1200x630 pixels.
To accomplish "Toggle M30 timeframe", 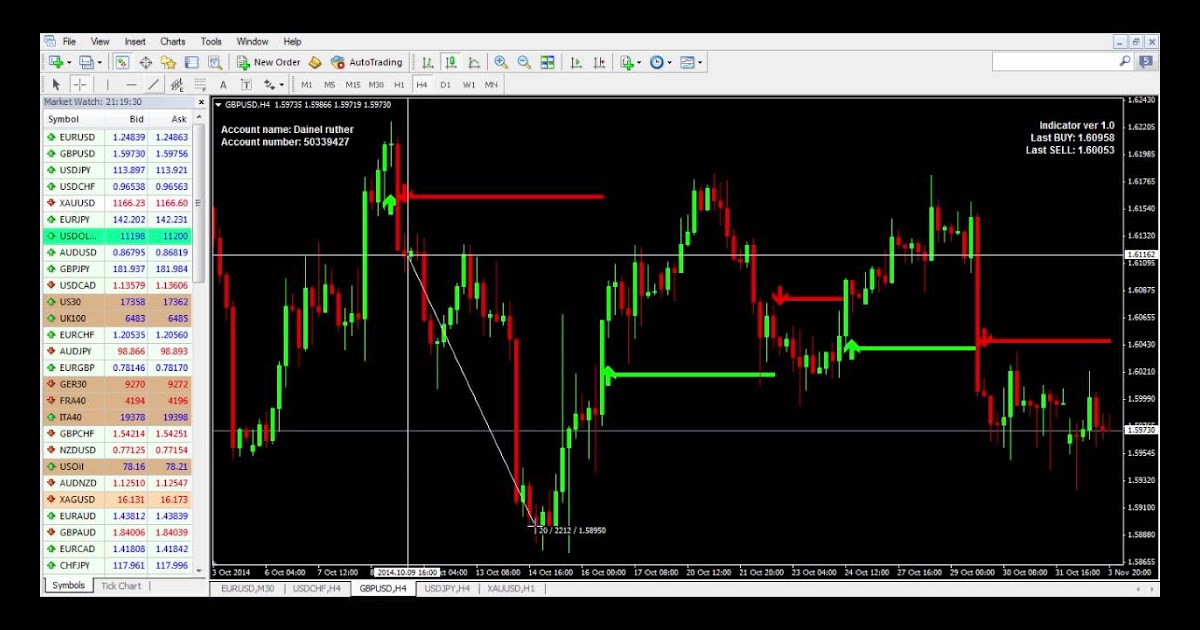I will [376, 85].
